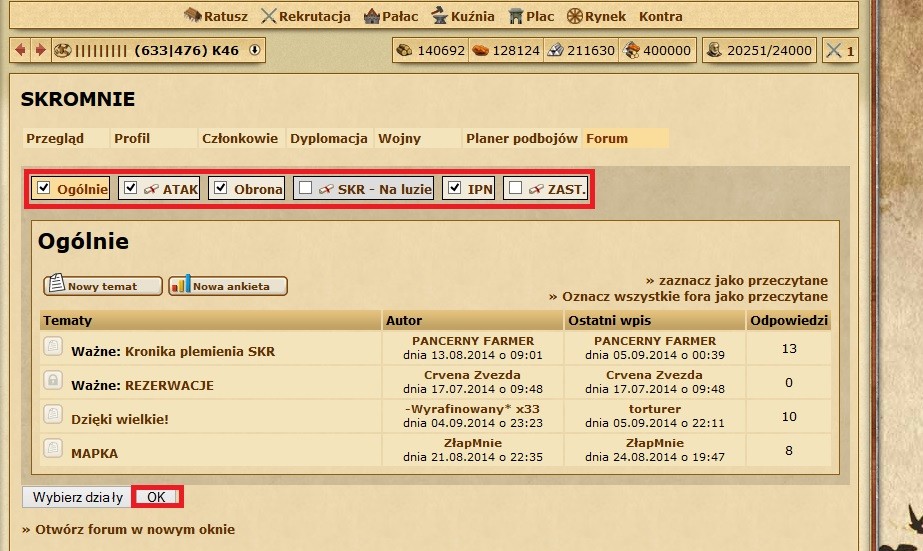Click iron resource icon near 211630
The image size is (923, 551).
[555, 51]
